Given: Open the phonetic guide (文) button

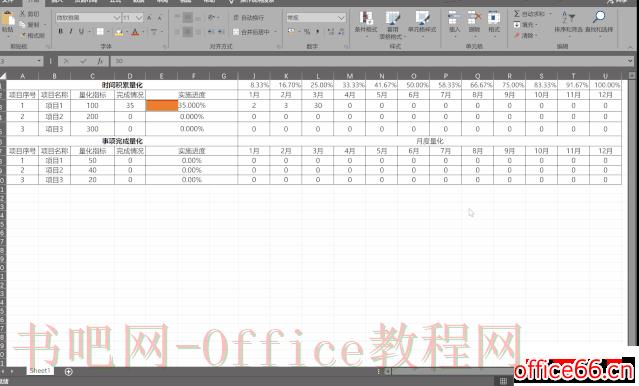Looking at the screenshot, I should (154, 32).
